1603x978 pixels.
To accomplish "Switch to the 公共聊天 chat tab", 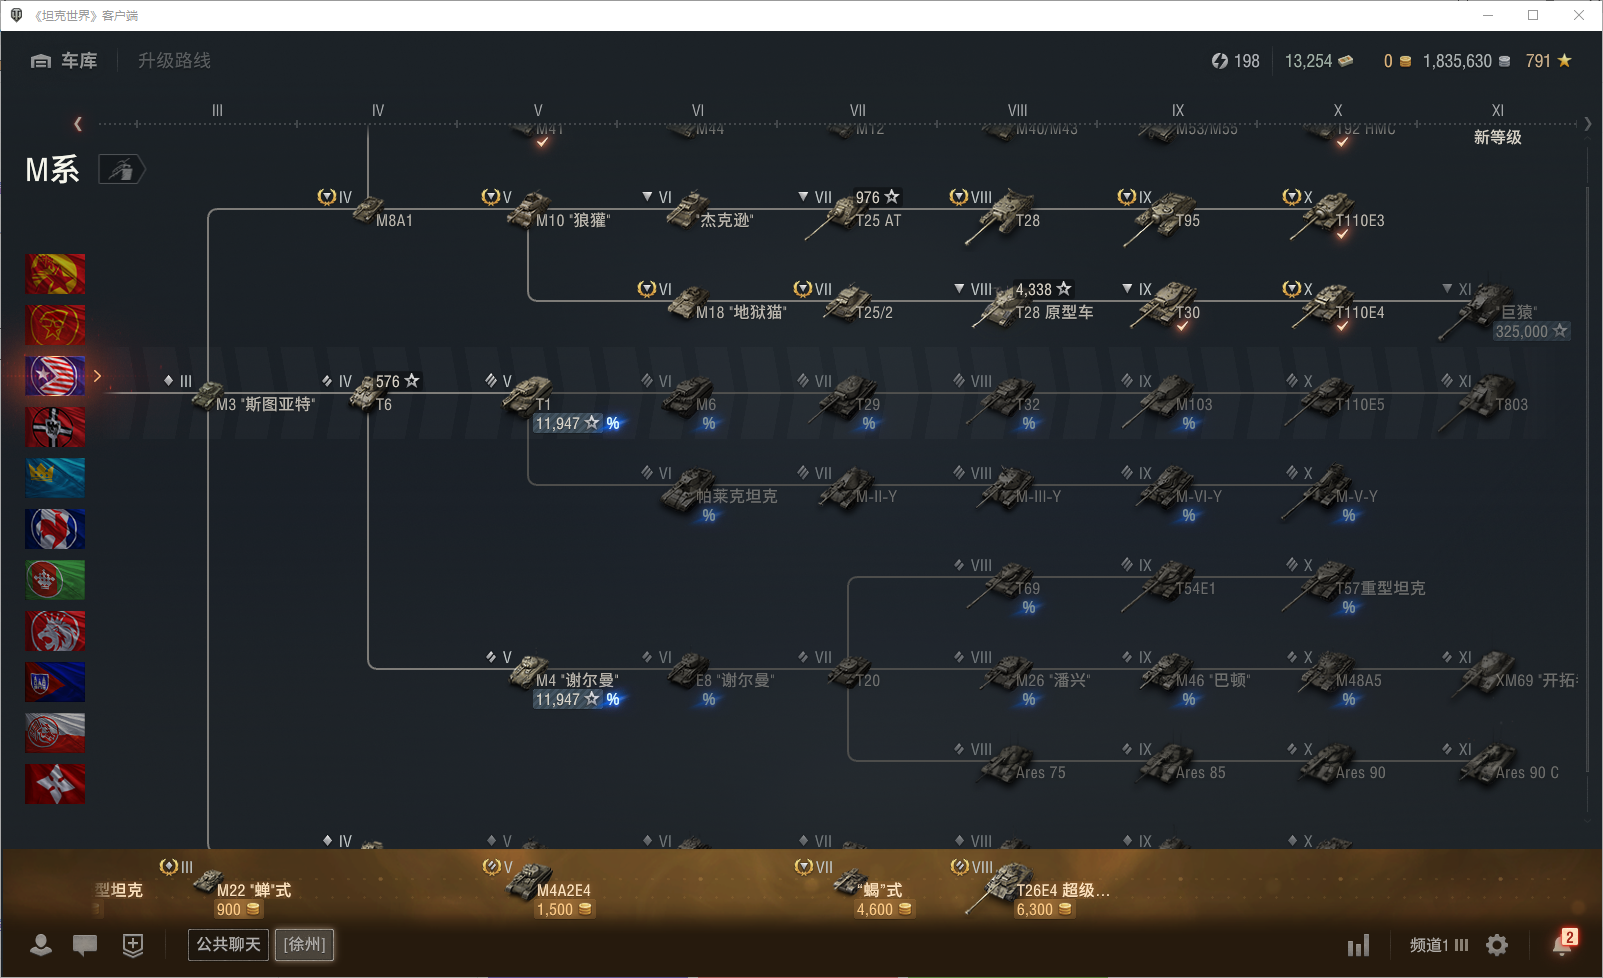I will (228, 945).
